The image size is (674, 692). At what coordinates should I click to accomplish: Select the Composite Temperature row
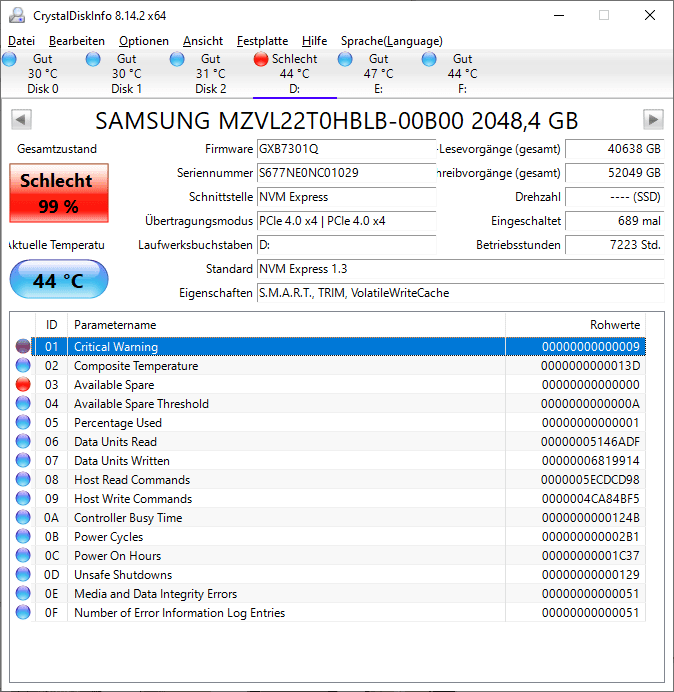328,366
